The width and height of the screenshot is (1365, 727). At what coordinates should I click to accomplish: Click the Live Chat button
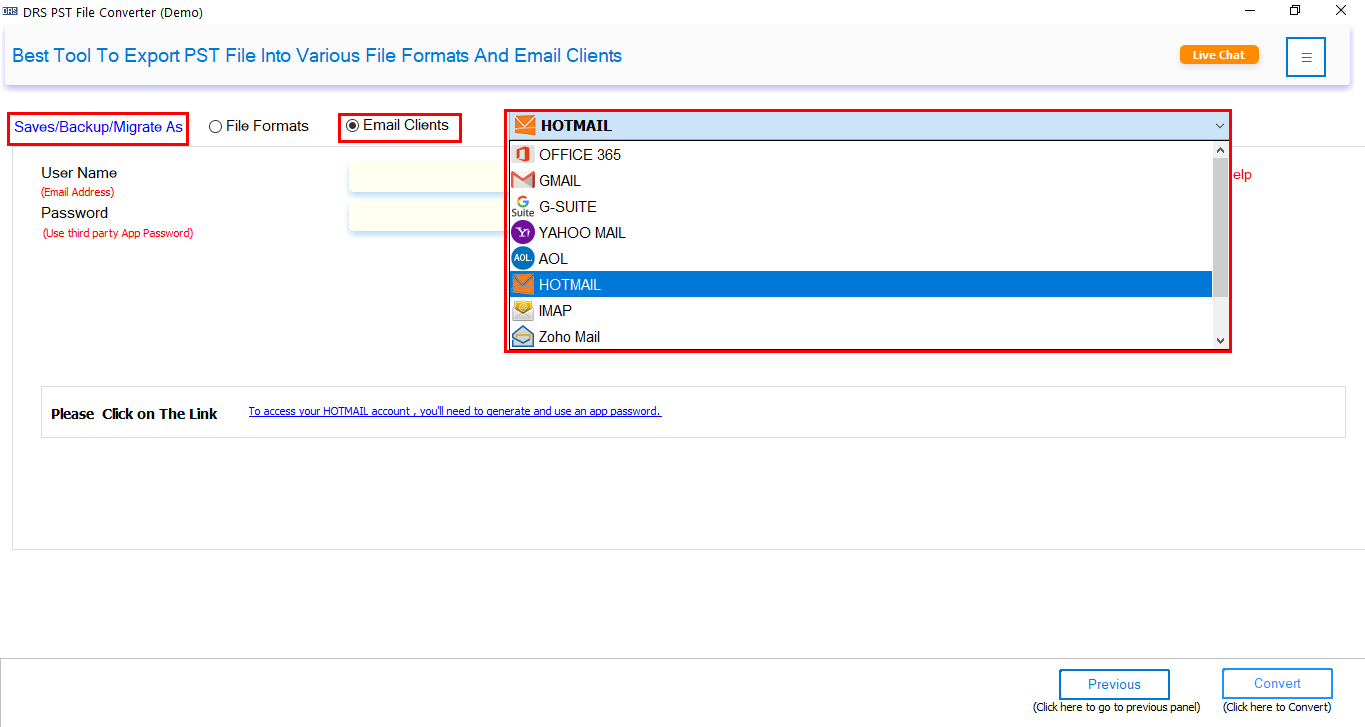[1219, 55]
